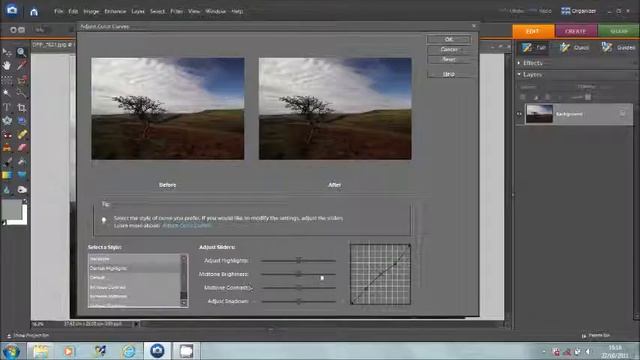Choose Increase Contrast style
The image size is (640, 360).
134,287
